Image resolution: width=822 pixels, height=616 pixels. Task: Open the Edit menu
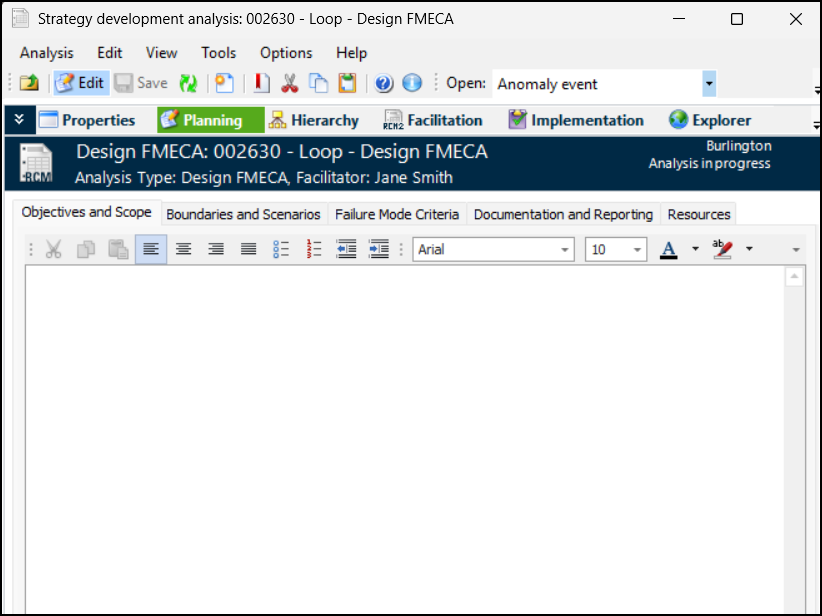point(110,53)
